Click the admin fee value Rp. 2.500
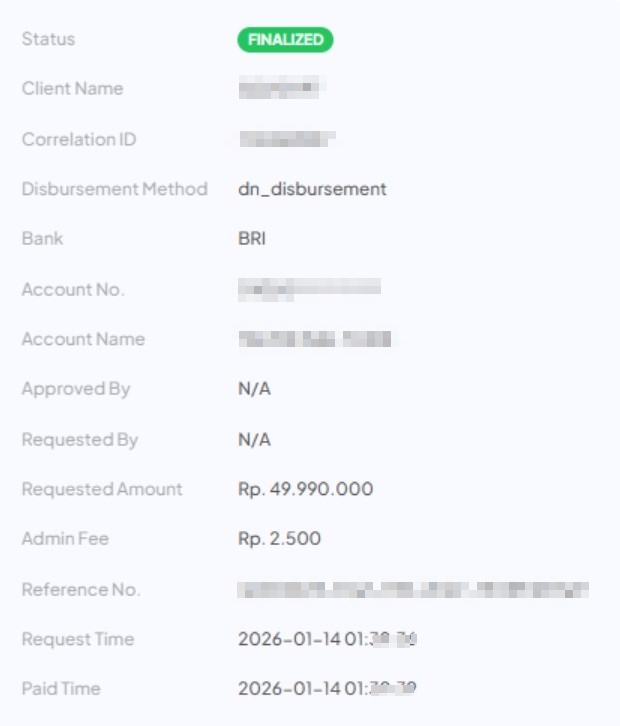 tap(279, 539)
